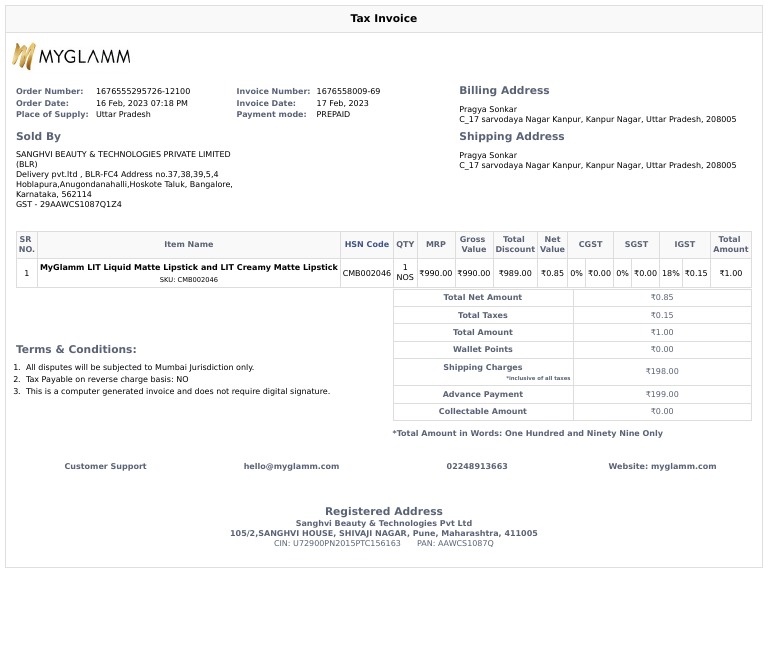The width and height of the screenshot is (768, 672).
Task: Click the Registered Address heading
Action: tap(384, 511)
